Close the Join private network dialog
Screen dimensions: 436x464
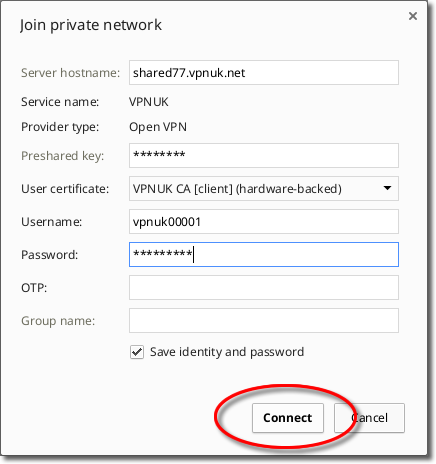pos(413,16)
